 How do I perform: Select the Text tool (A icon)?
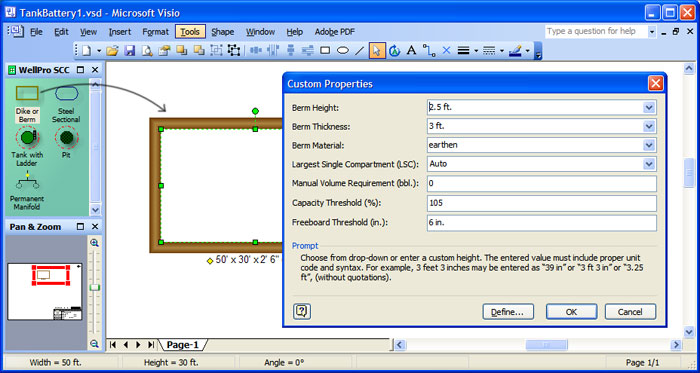tap(411, 50)
